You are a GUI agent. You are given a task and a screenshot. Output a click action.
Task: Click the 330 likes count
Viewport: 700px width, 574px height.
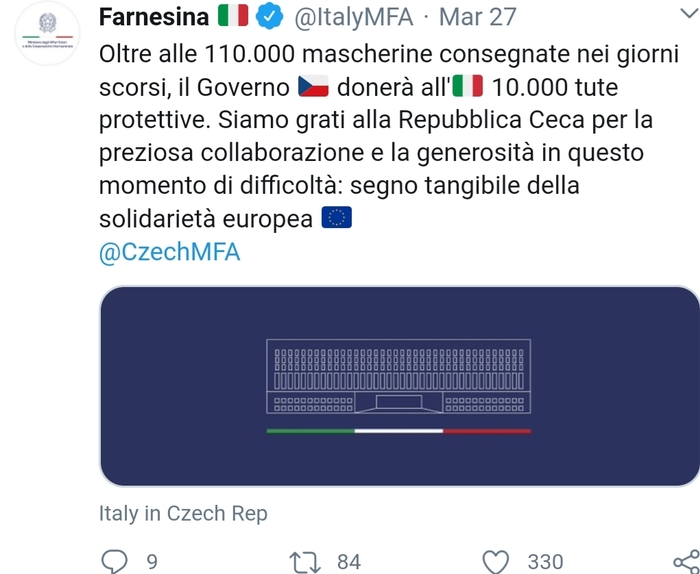[x=545, y=561]
